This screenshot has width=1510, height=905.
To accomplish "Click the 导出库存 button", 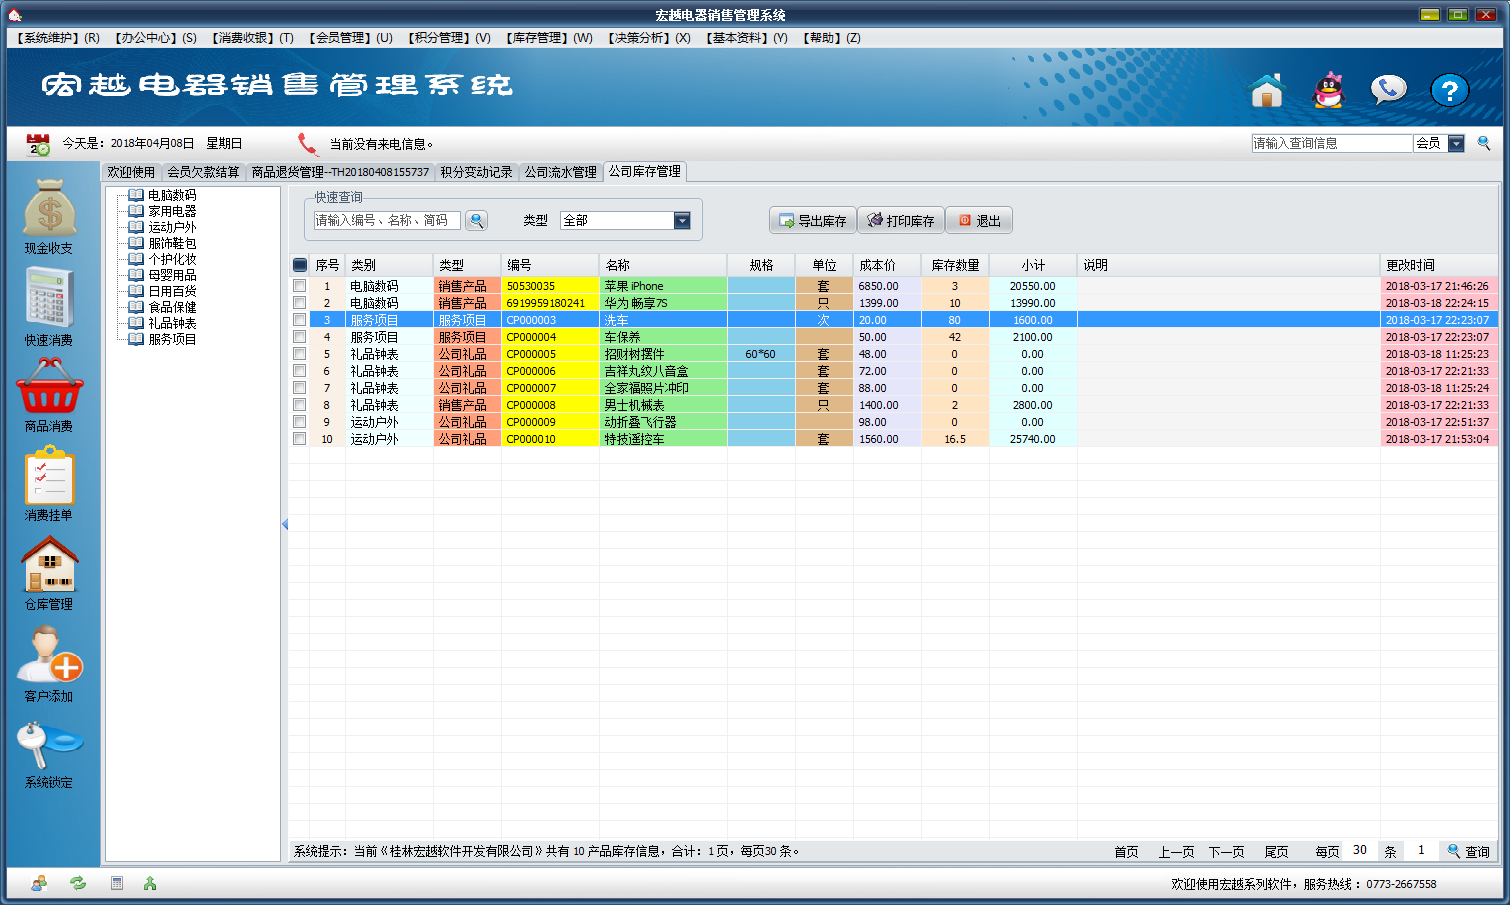I will (812, 221).
